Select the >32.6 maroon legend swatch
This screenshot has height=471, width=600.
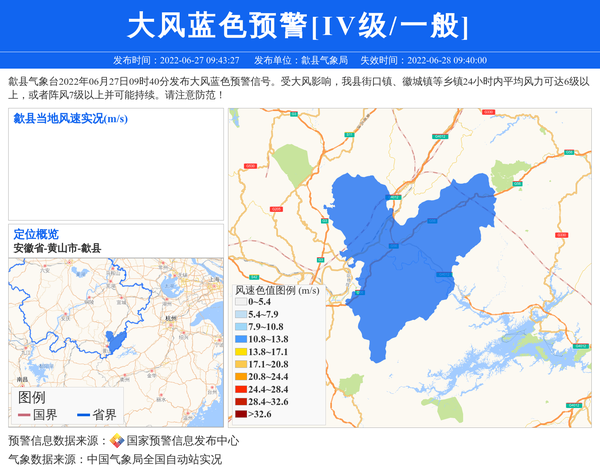pyautogui.click(x=240, y=414)
